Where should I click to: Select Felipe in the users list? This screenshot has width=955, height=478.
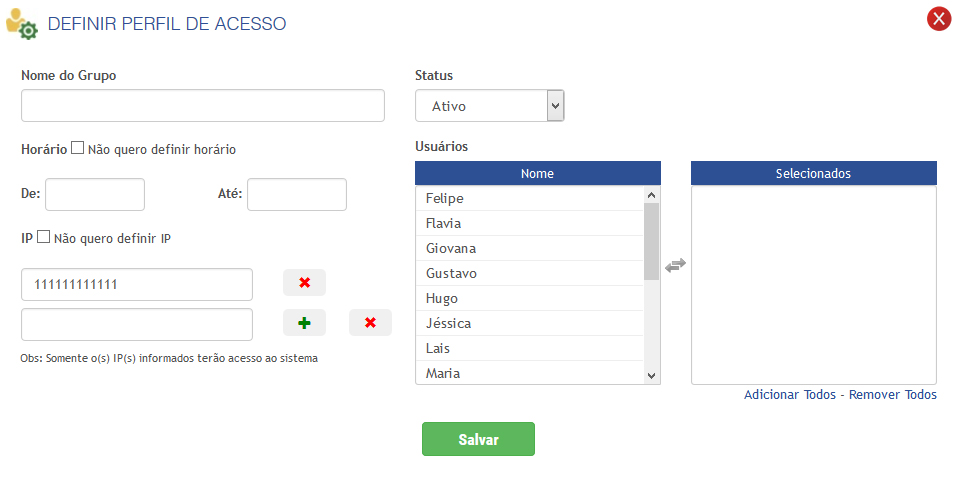(529, 198)
